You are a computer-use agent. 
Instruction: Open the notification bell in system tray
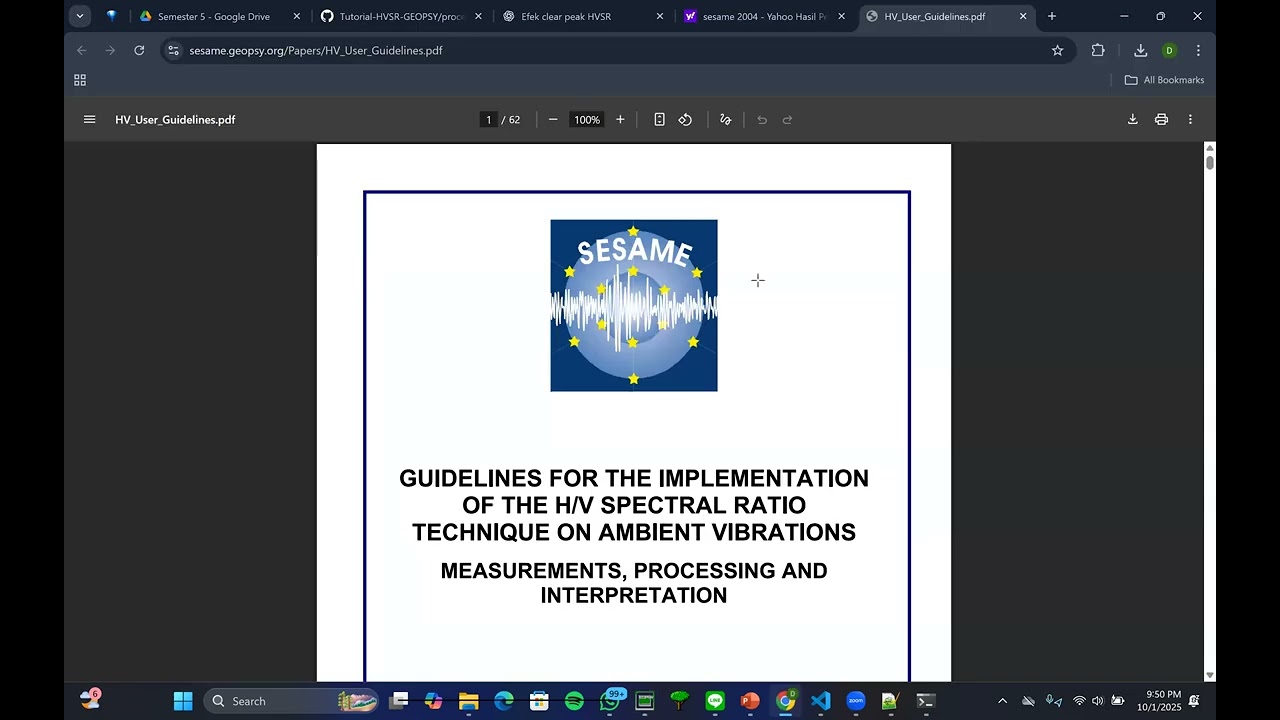[1194, 701]
